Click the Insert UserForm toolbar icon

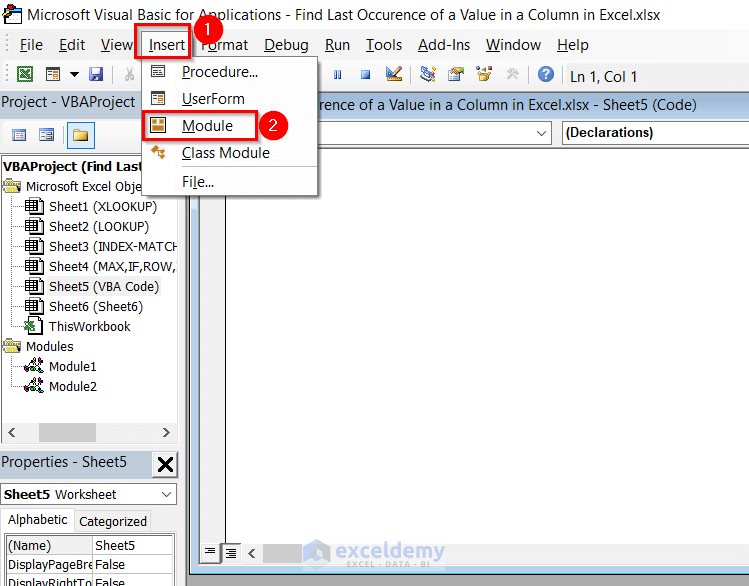coord(53,74)
